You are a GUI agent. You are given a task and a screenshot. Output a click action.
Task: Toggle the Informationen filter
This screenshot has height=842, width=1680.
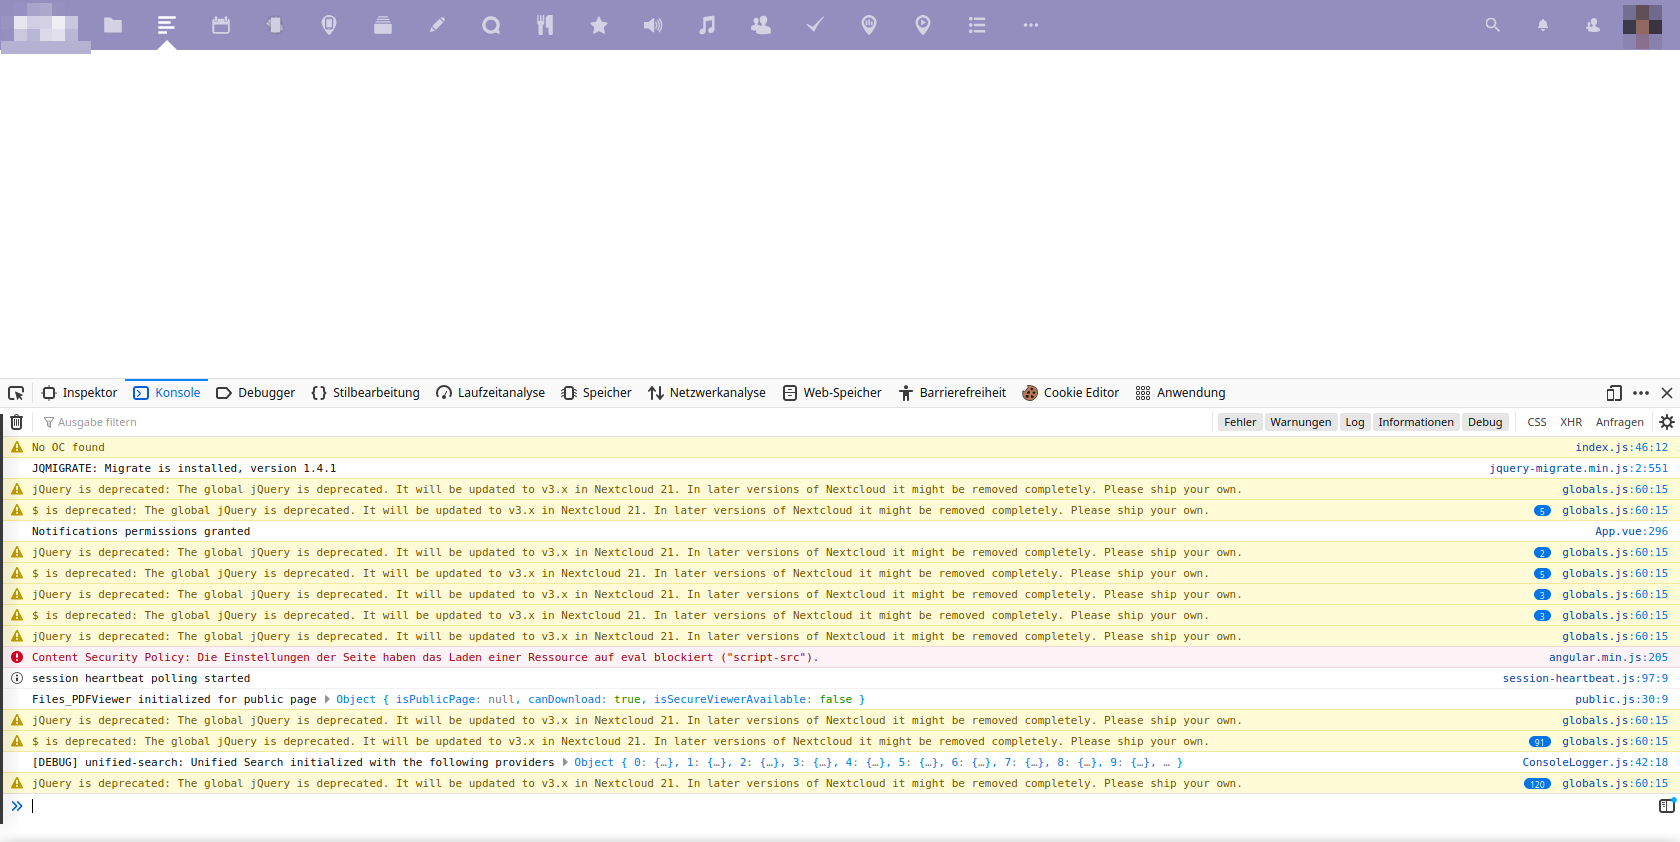pyautogui.click(x=1416, y=422)
